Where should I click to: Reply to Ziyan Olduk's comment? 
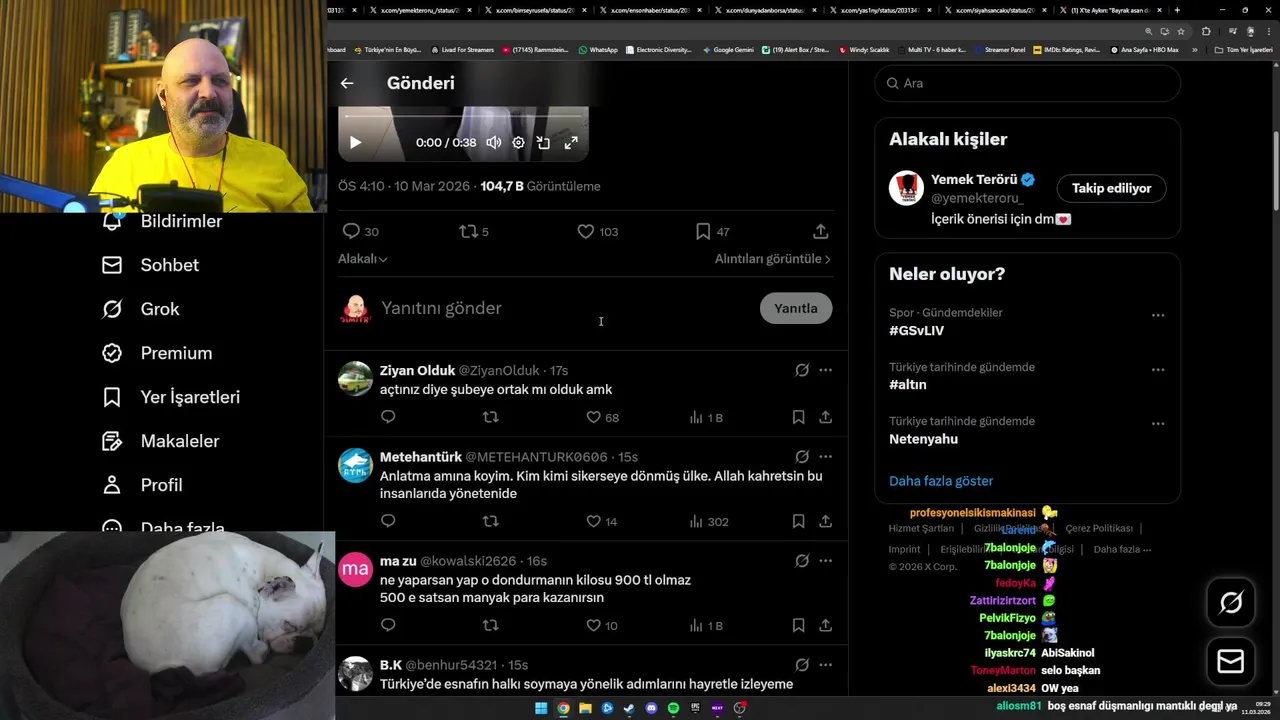point(388,417)
